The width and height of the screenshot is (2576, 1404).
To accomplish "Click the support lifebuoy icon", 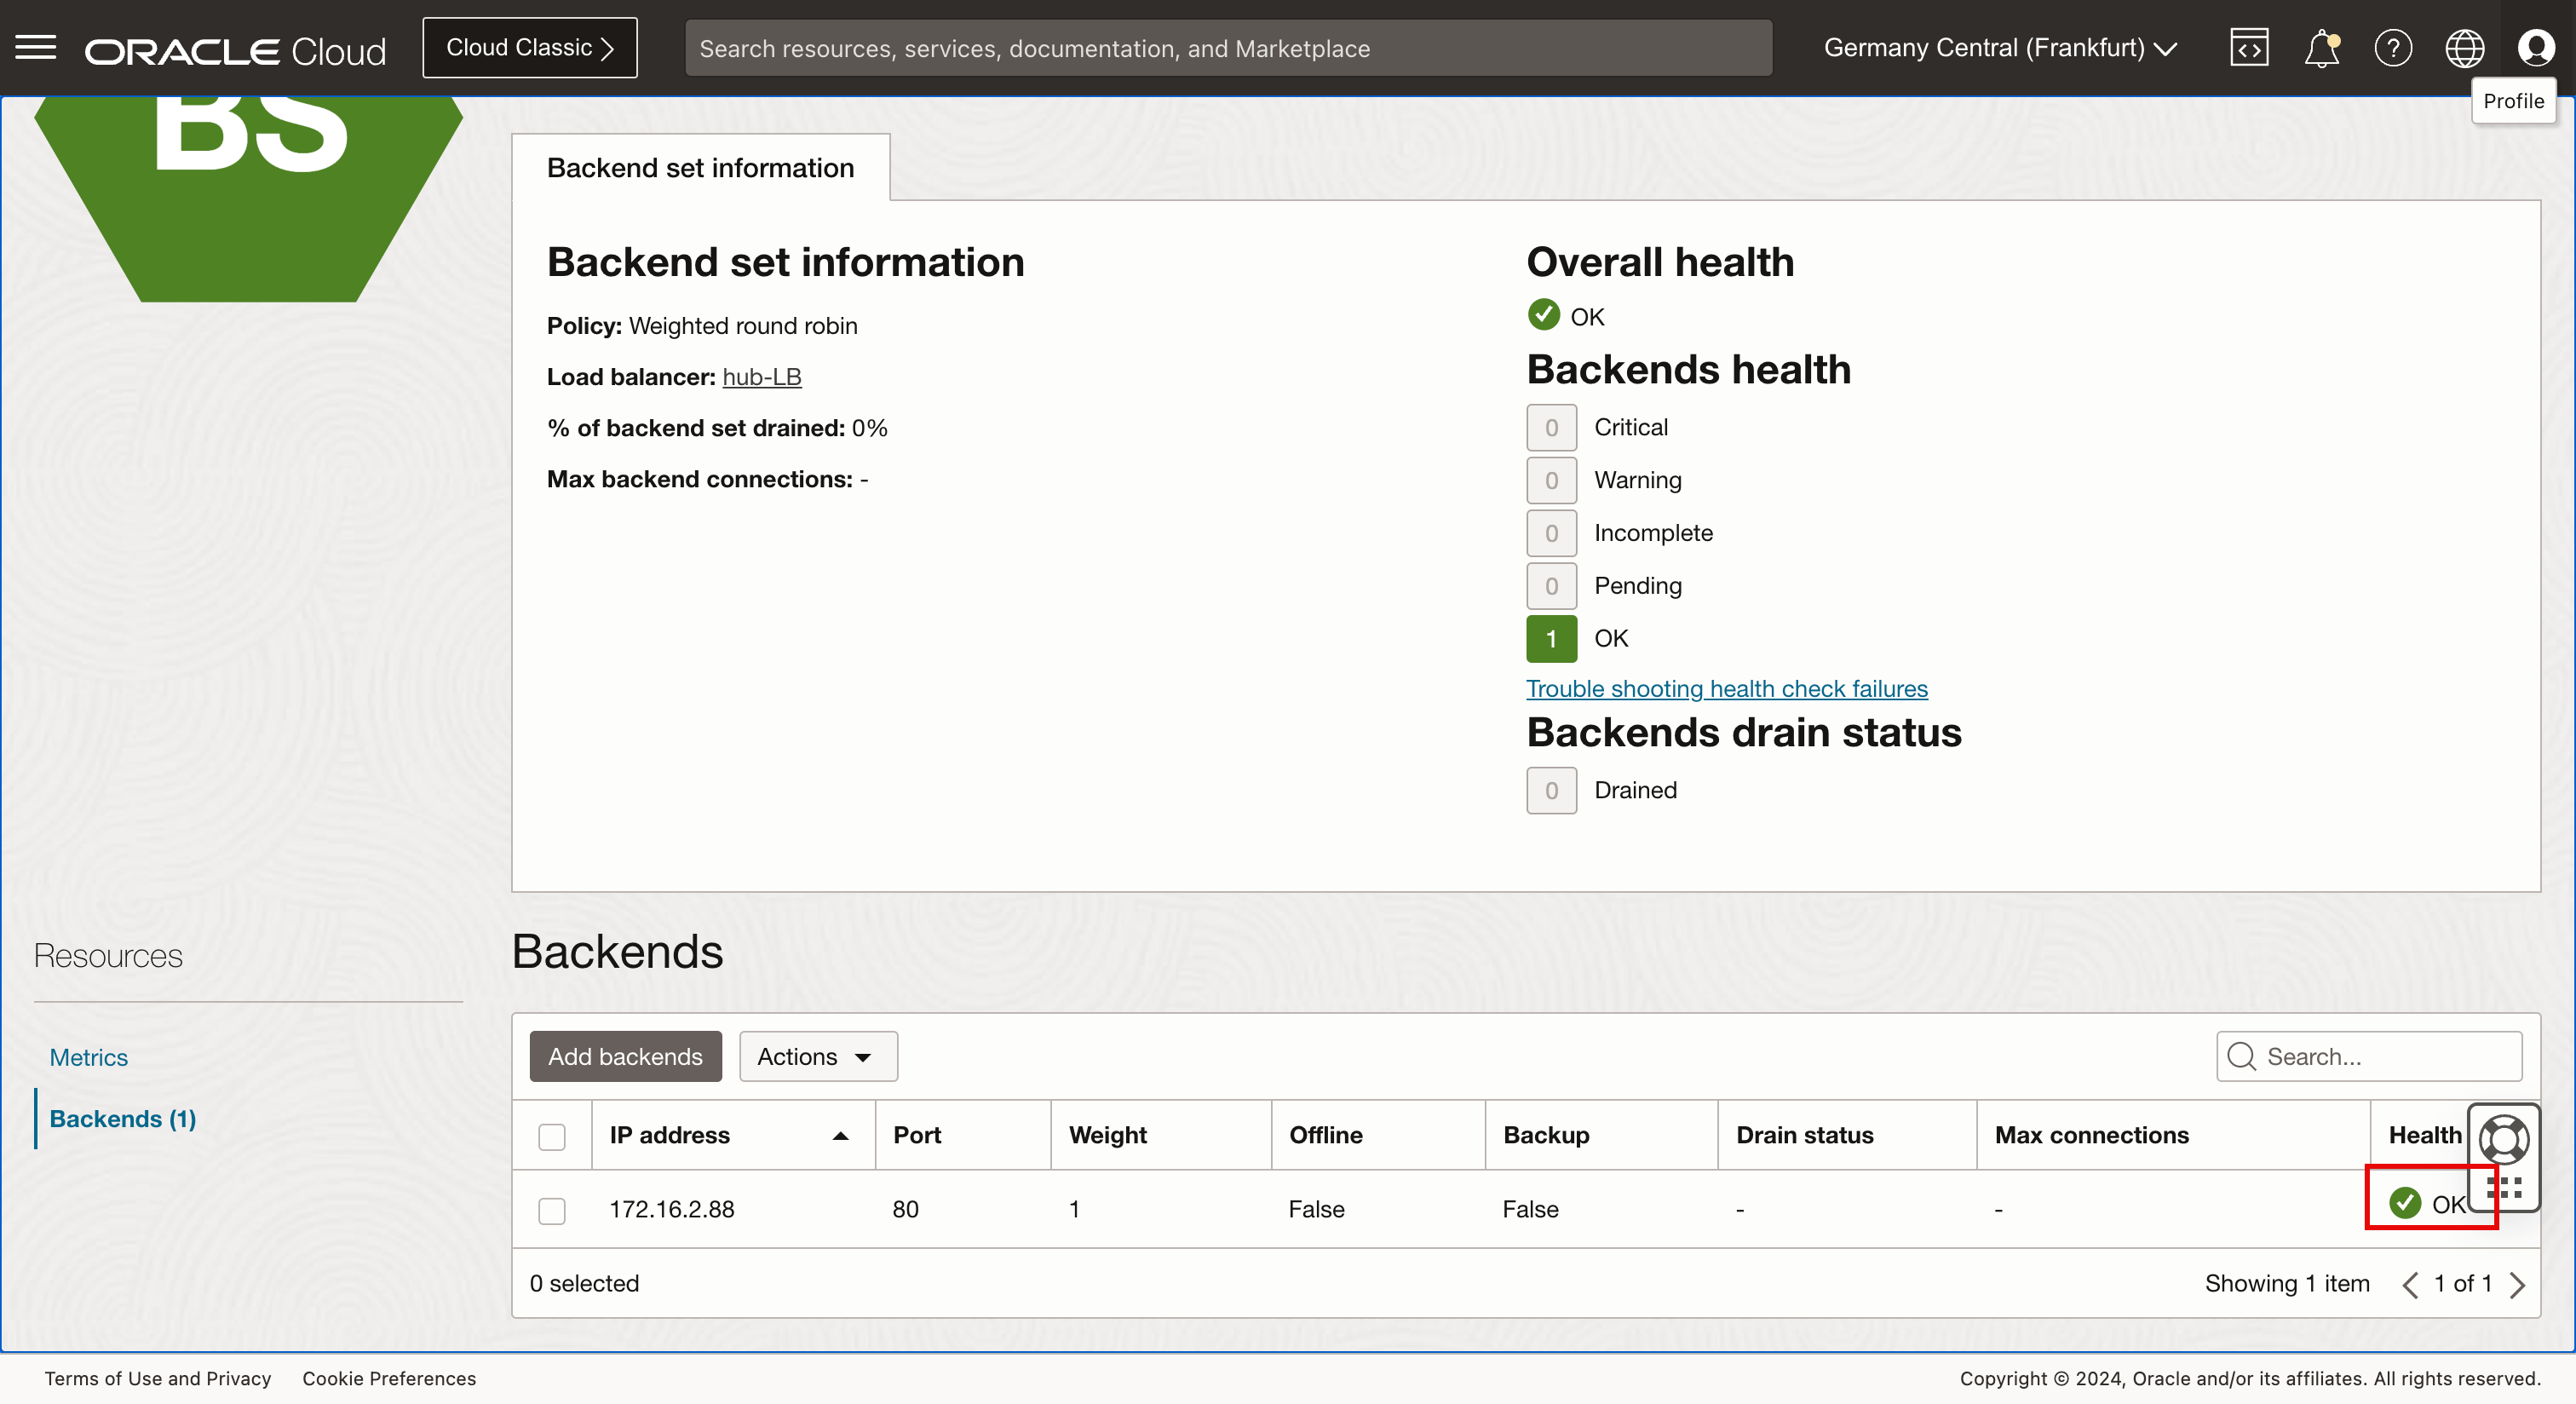I will [x=2503, y=1138].
